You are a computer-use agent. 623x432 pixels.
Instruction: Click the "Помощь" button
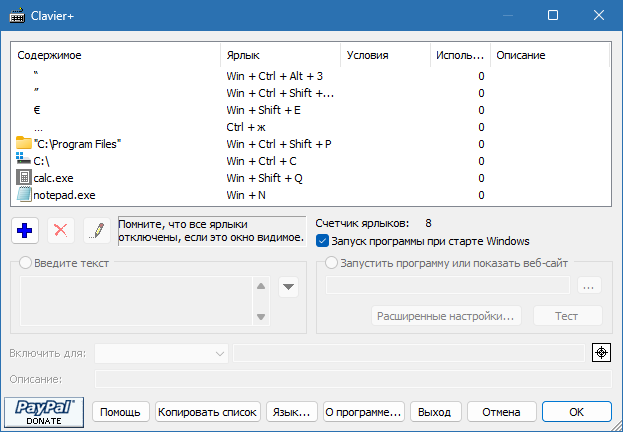click(x=121, y=412)
